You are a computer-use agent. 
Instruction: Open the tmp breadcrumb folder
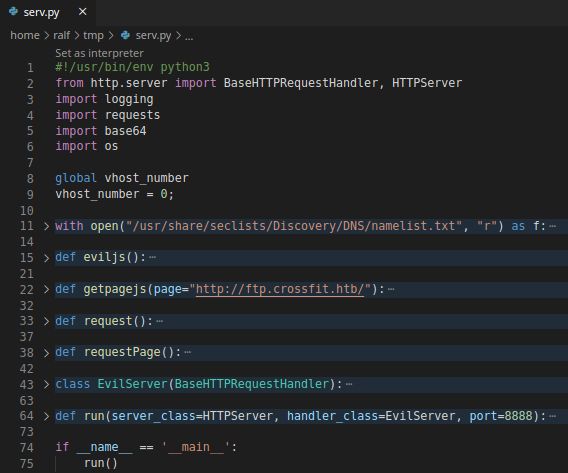pos(93,35)
